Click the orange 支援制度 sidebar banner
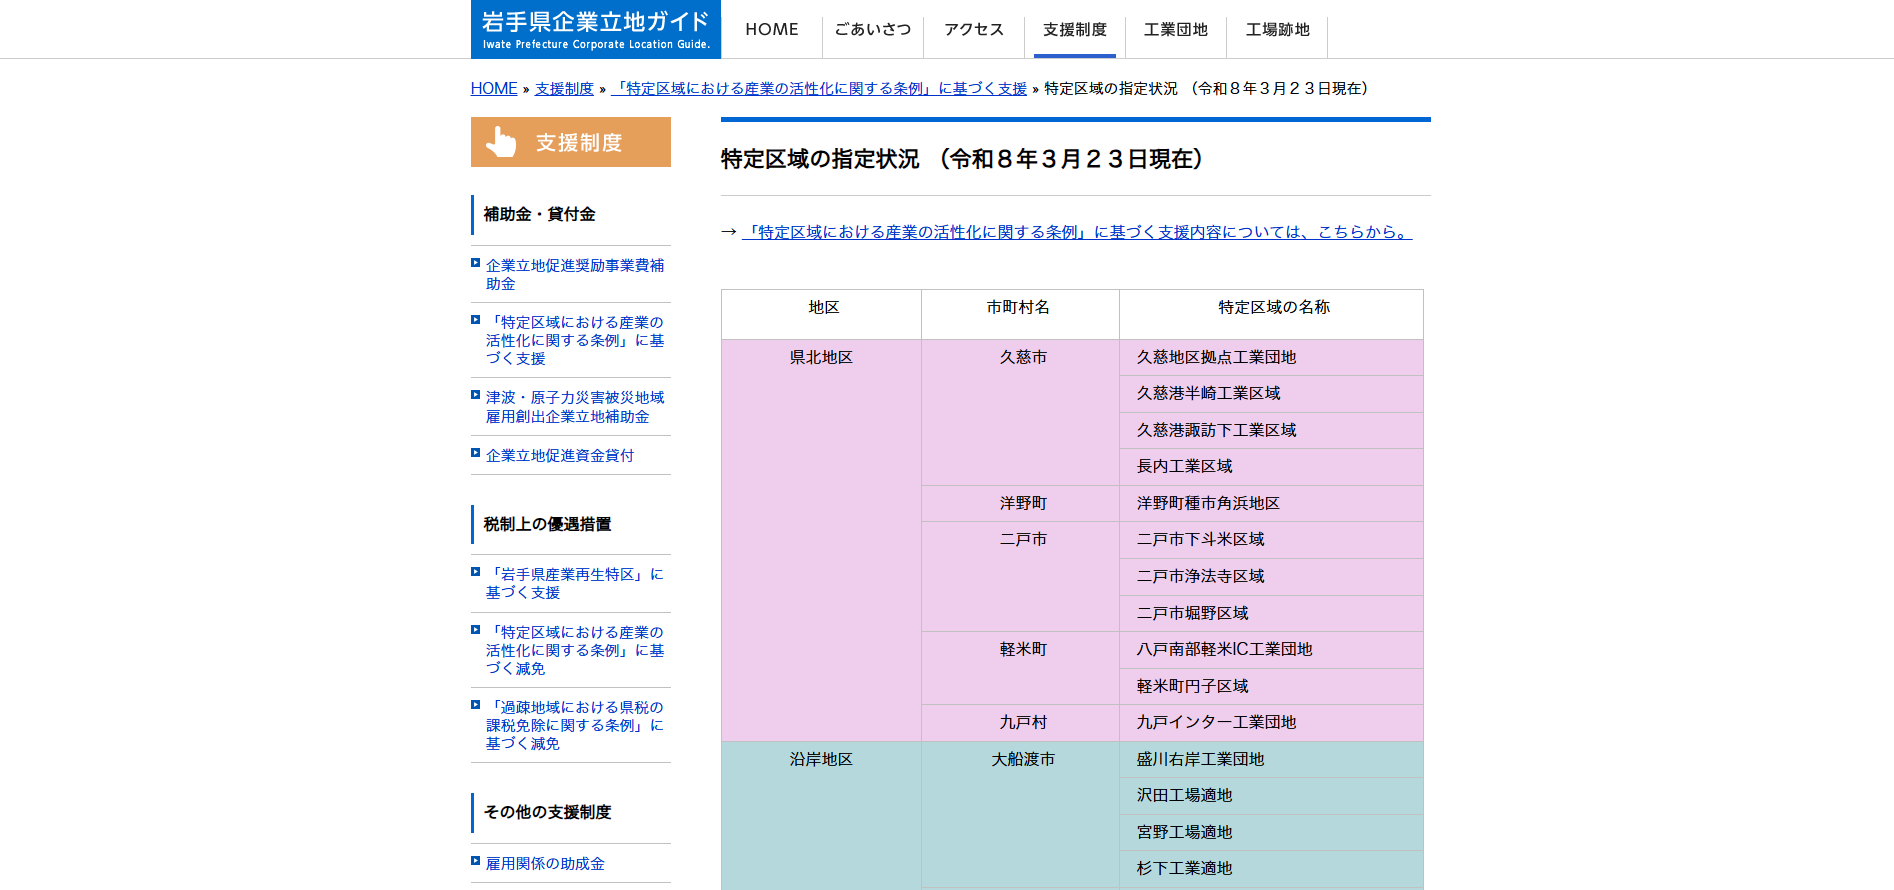1894x890 pixels. 571,142
